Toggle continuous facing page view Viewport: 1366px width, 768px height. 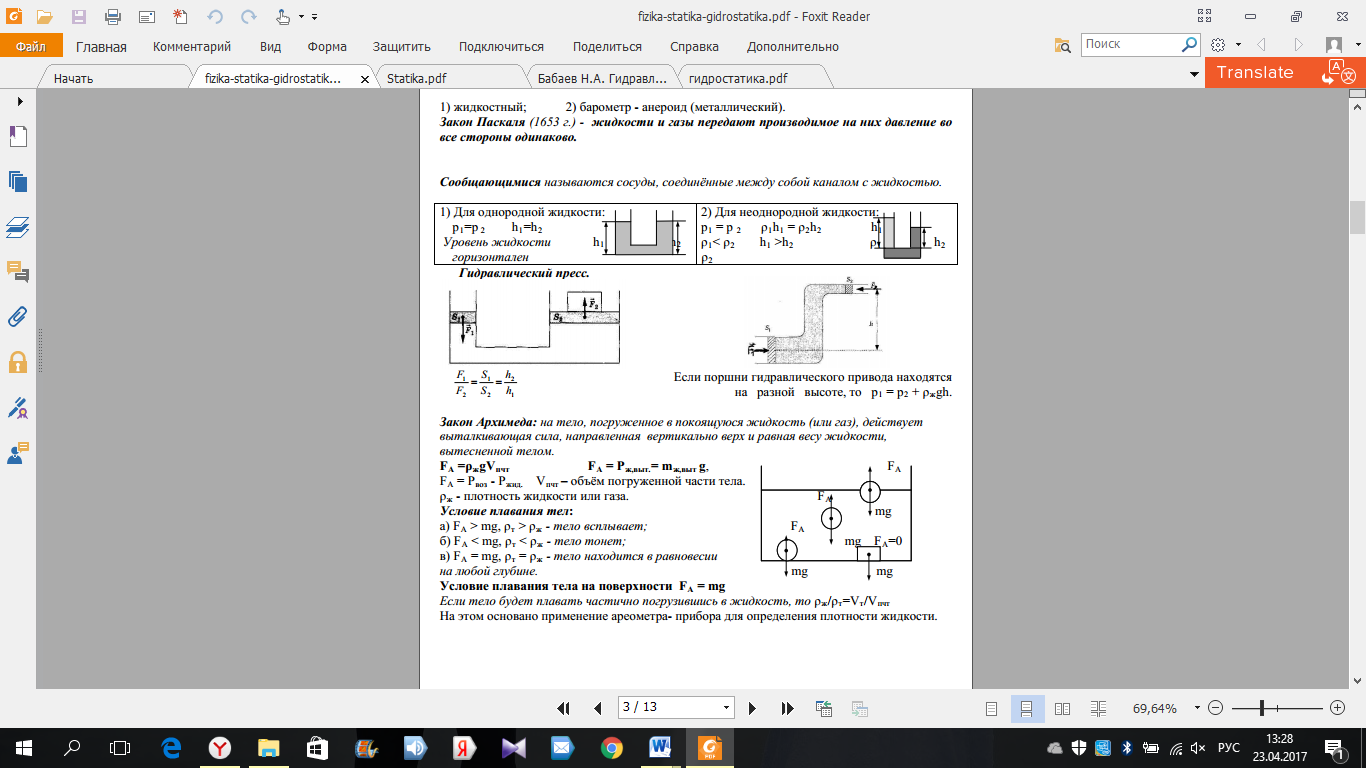click(x=1098, y=708)
